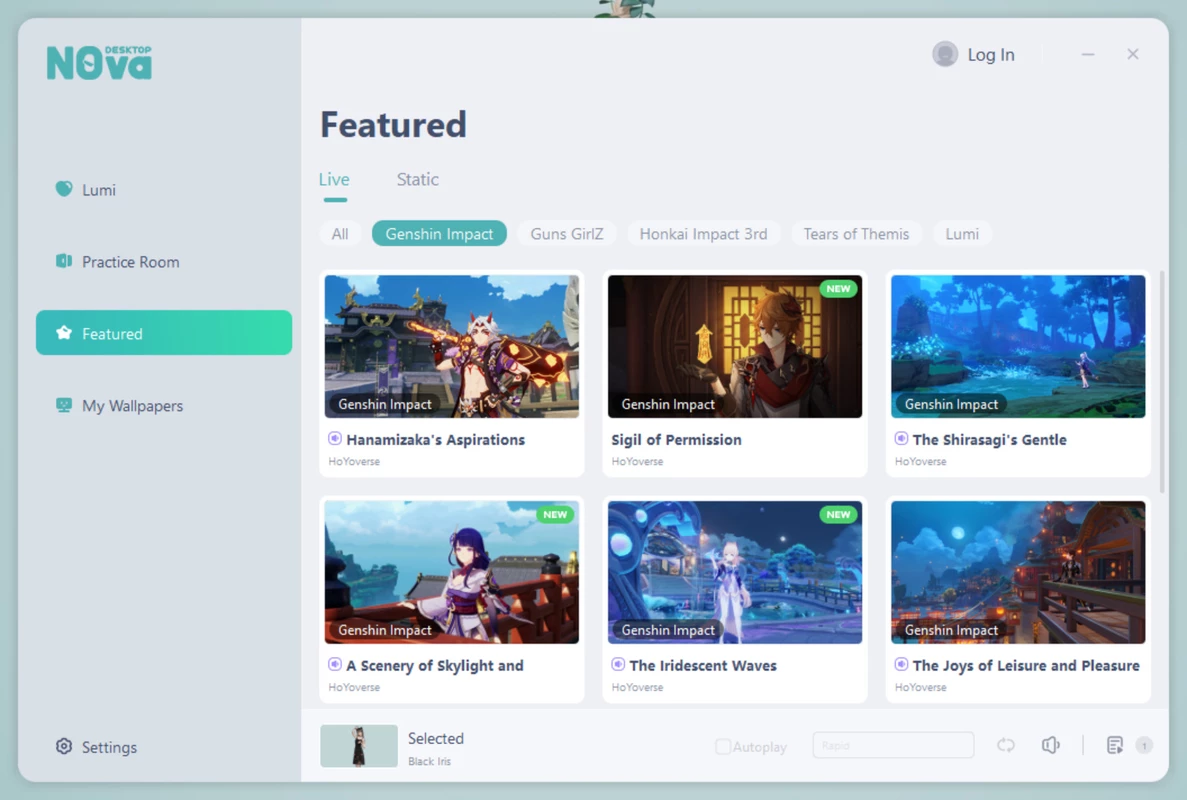
Task: Click the My Wallpapers monitor icon
Action: 64,405
